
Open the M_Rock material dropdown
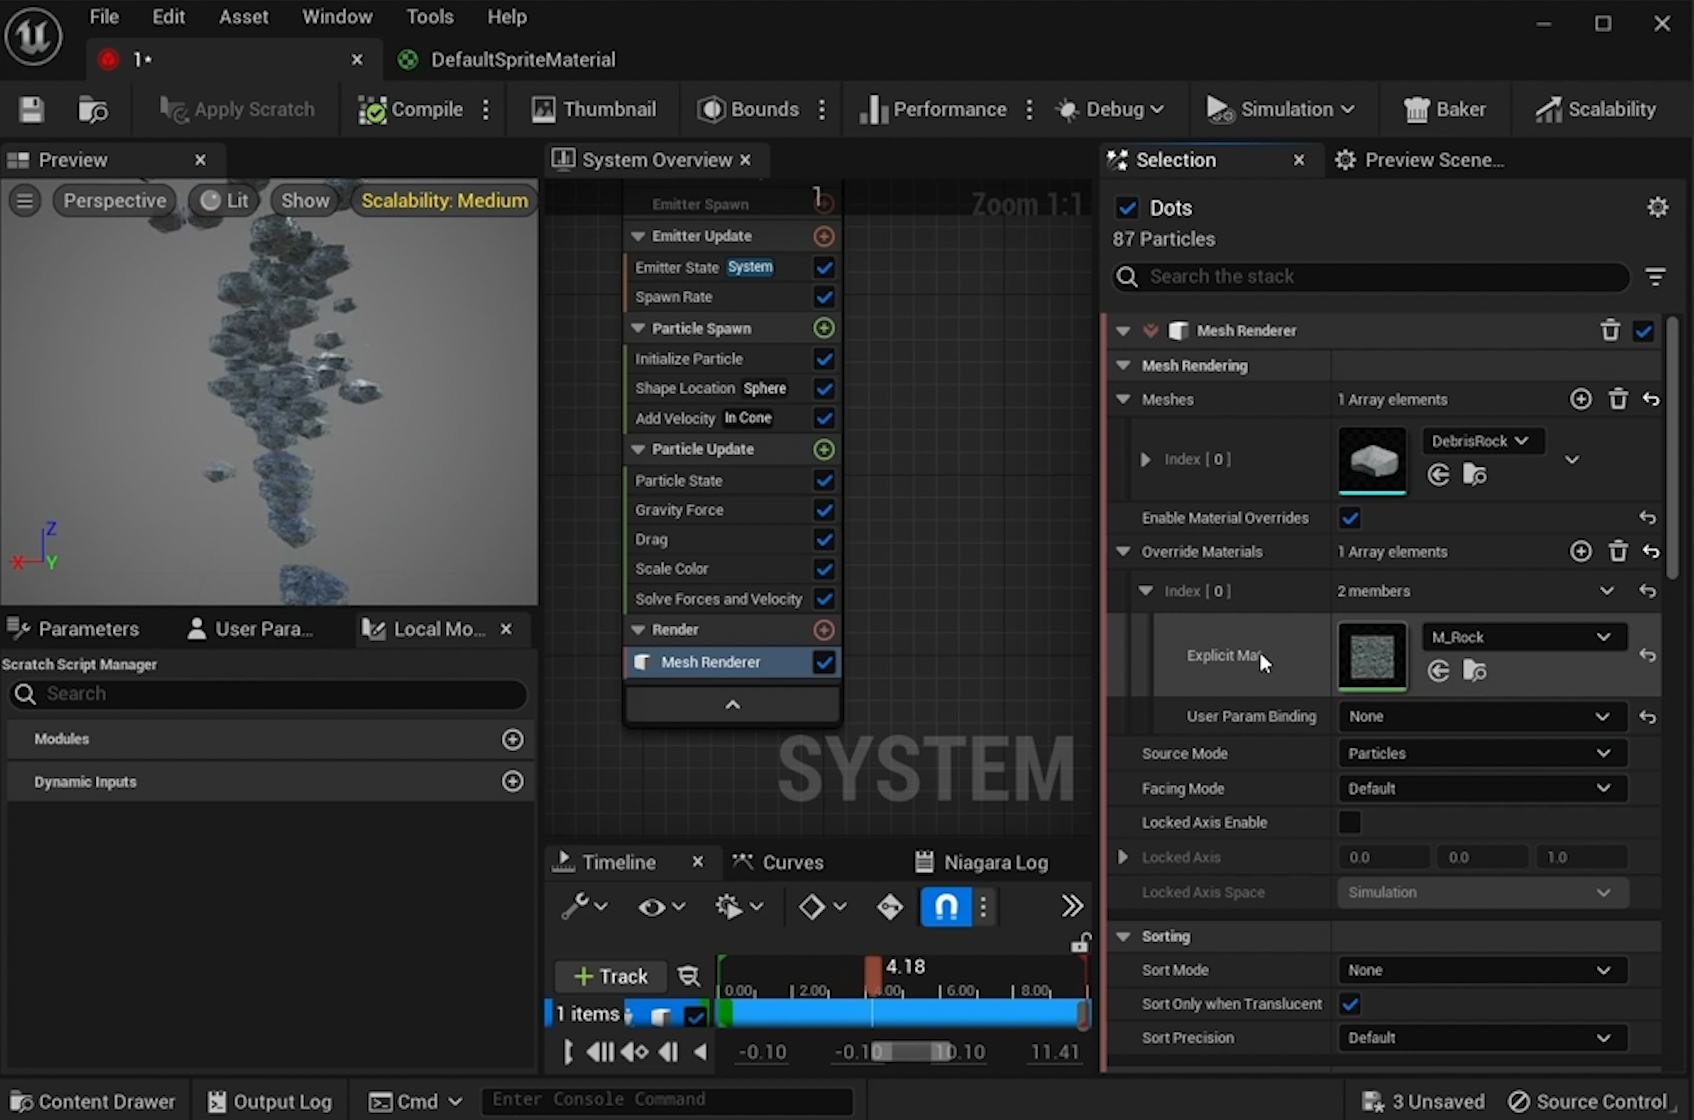[1520, 637]
